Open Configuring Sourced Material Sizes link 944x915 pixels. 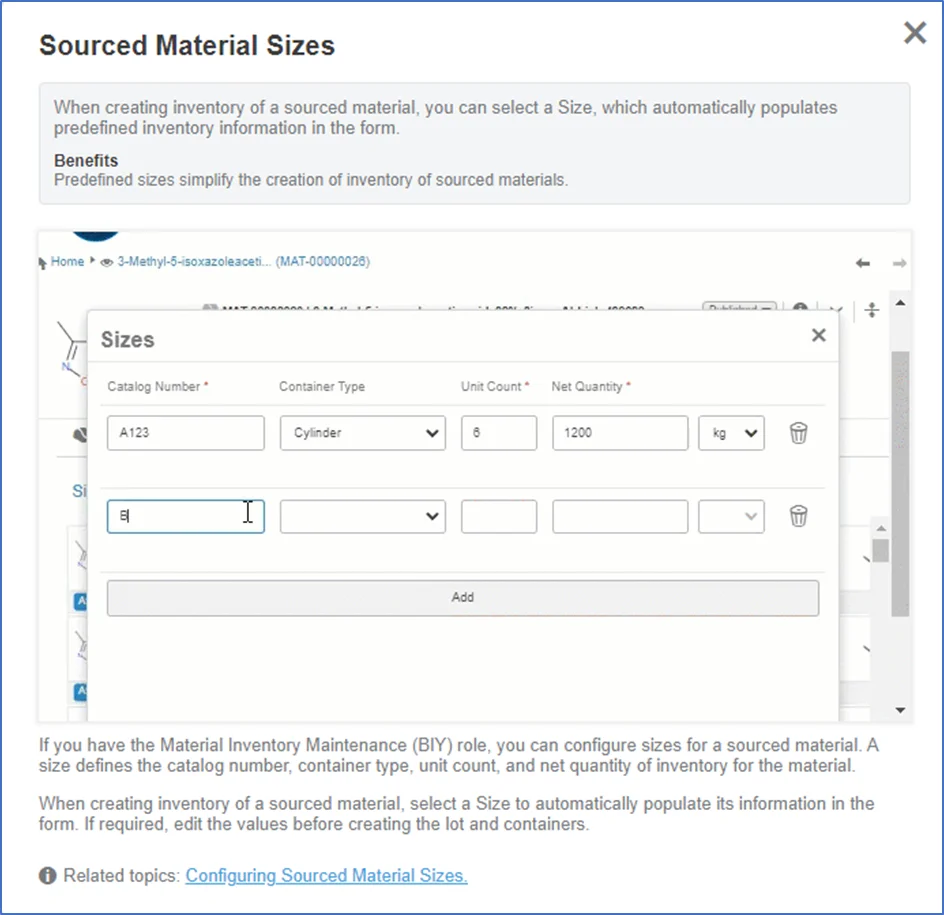coord(326,876)
